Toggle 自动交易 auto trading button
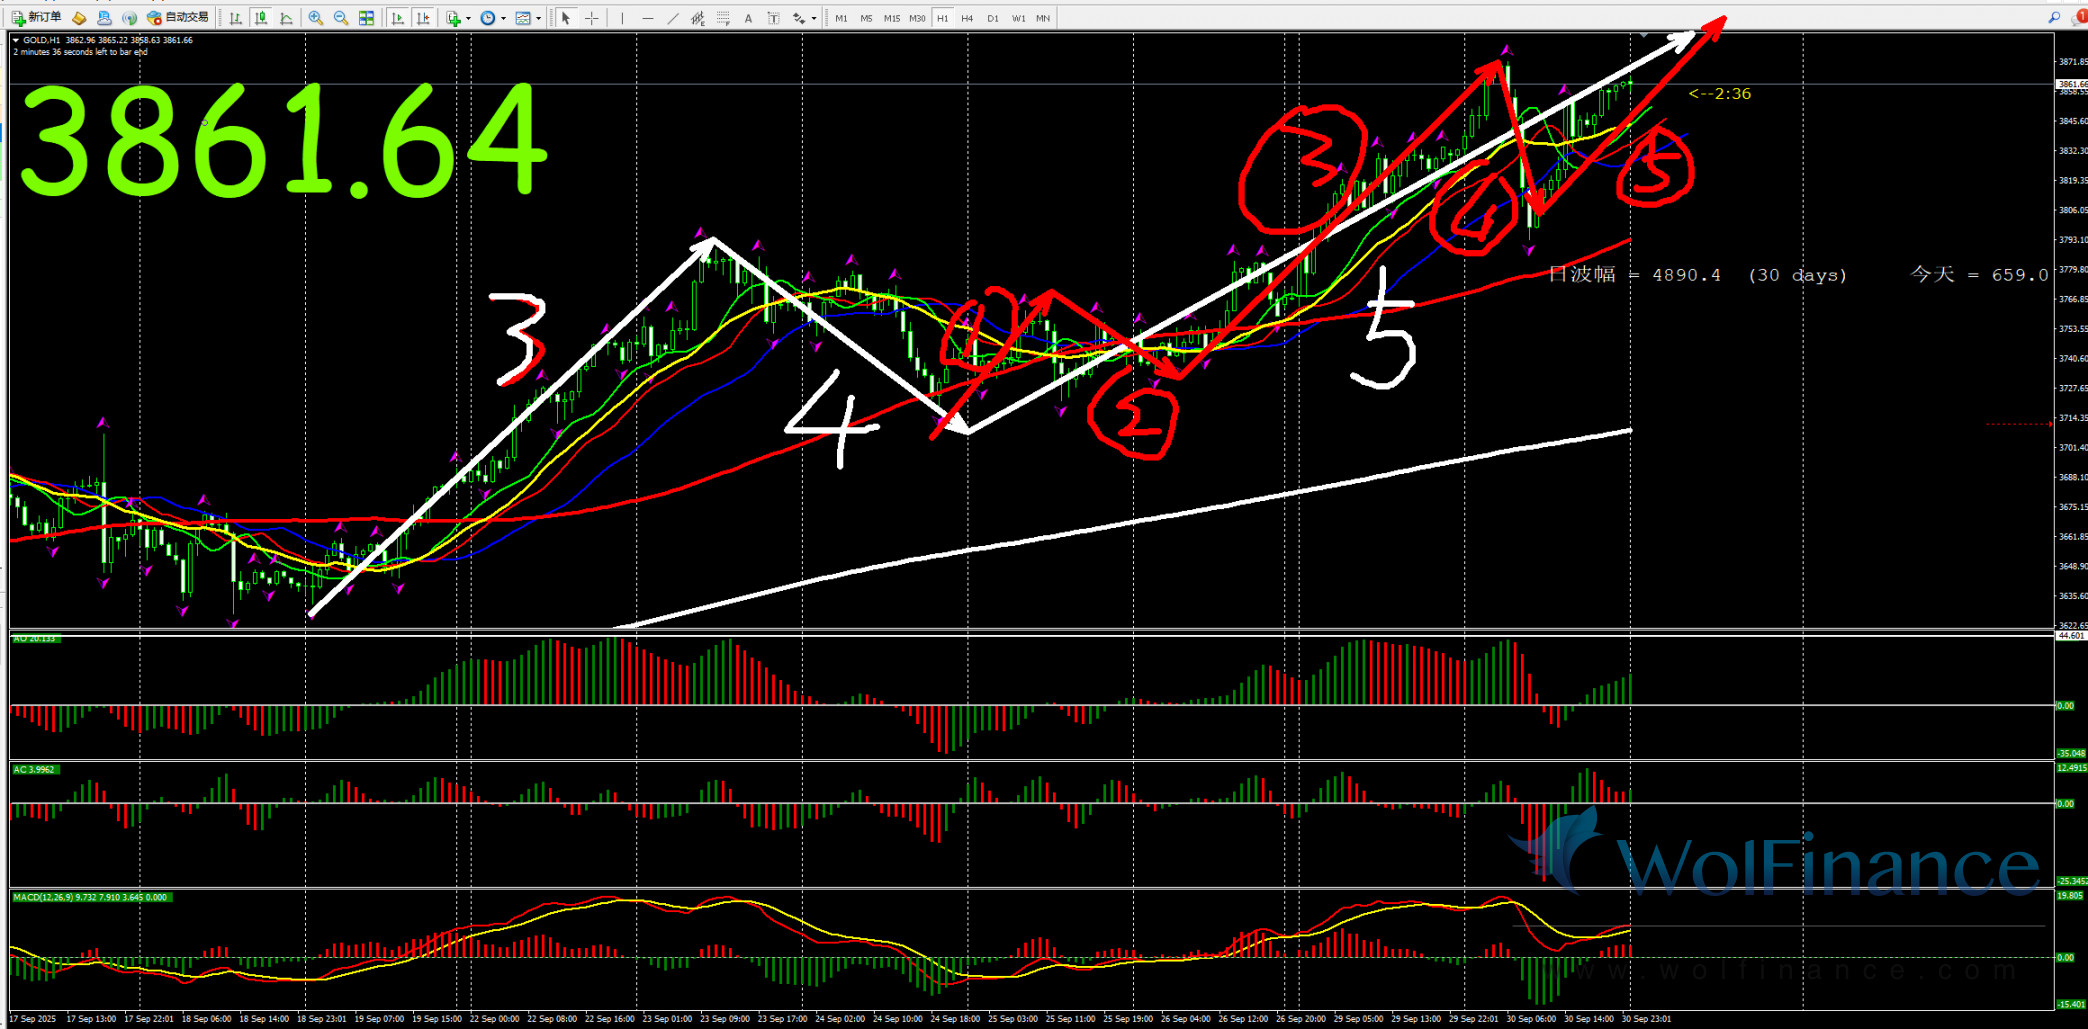This screenshot has width=2088, height=1029. tap(178, 17)
